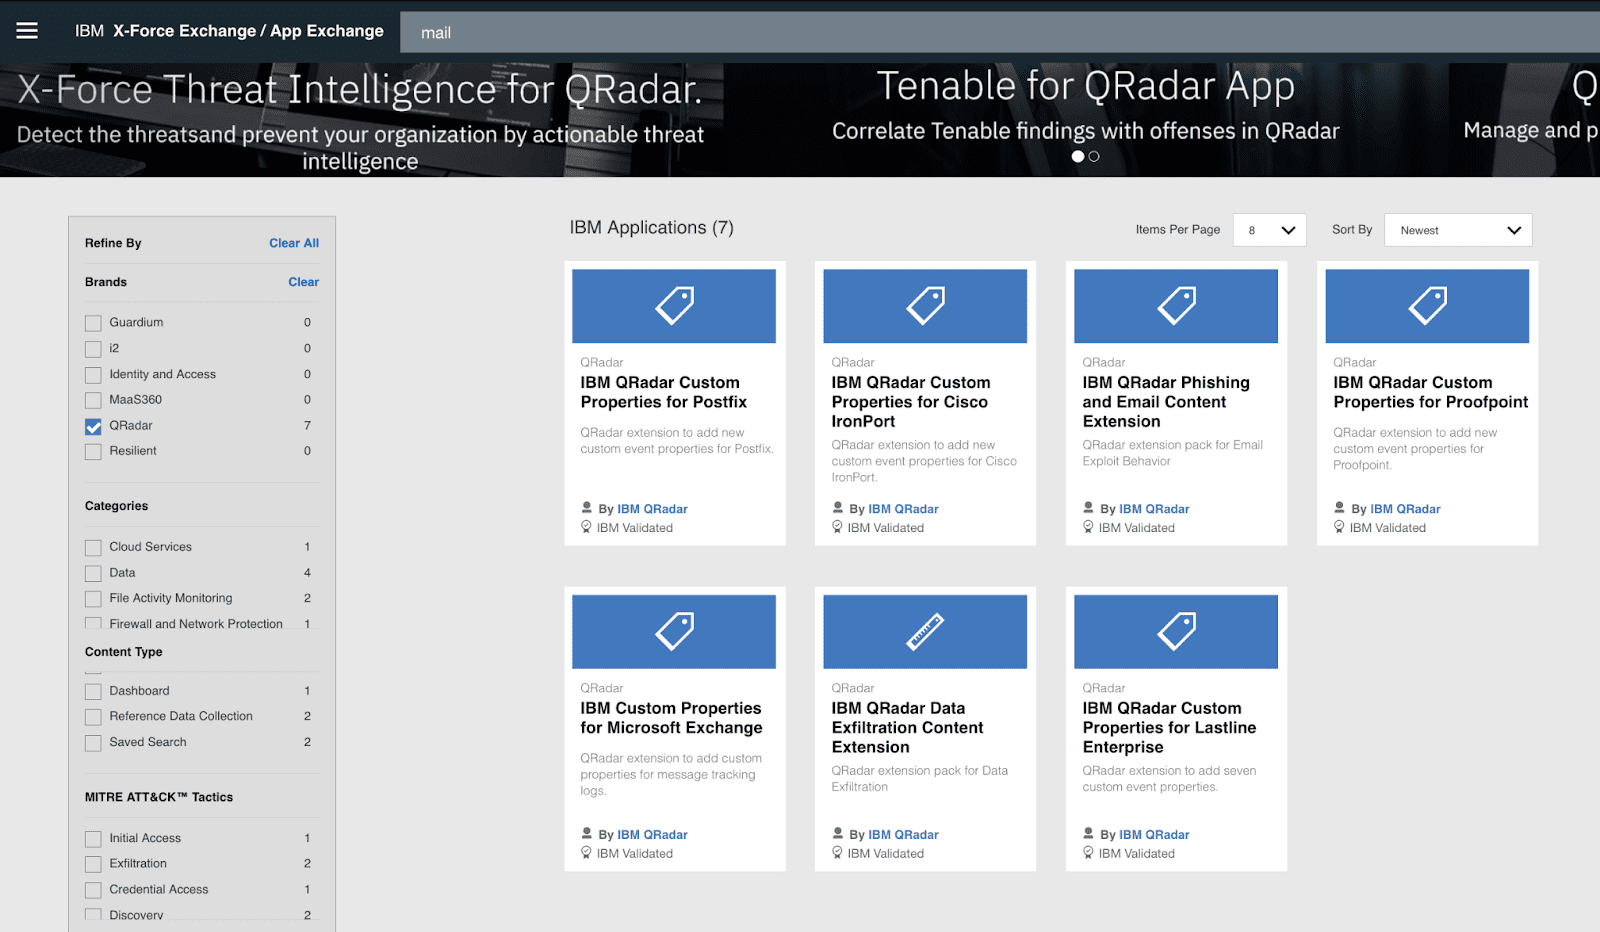Click the author person icon on Cisco IronPort card
This screenshot has width=1600, height=932.
pos(838,508)
